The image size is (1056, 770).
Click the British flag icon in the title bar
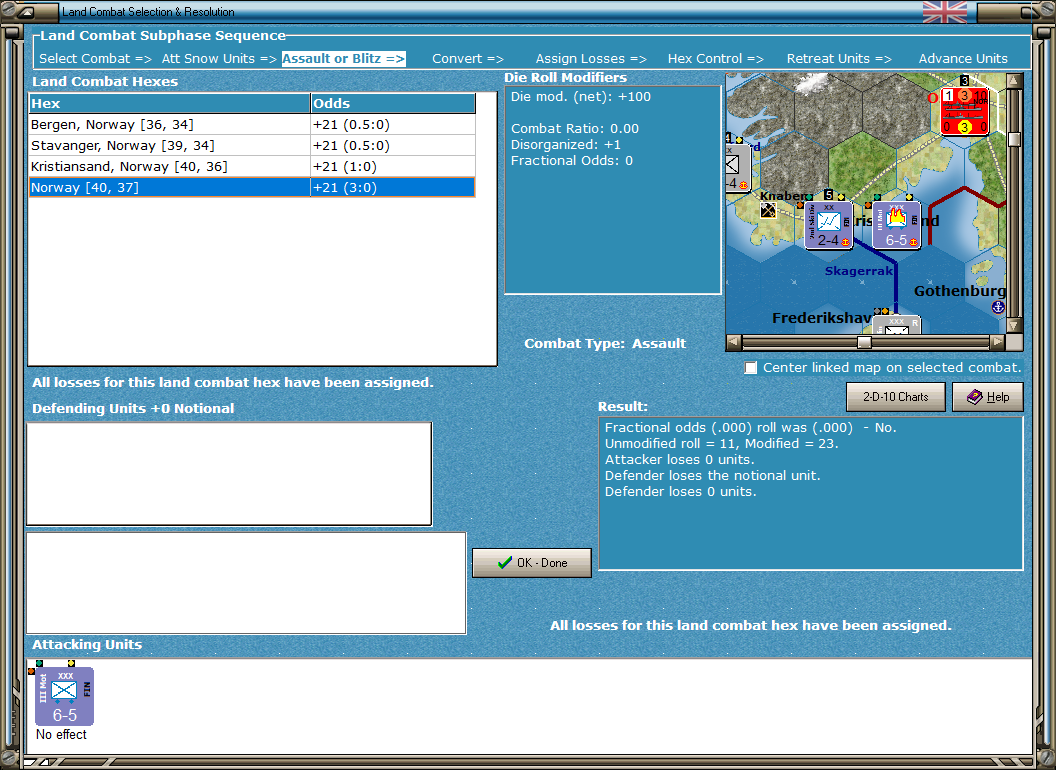tap(945, 11)
